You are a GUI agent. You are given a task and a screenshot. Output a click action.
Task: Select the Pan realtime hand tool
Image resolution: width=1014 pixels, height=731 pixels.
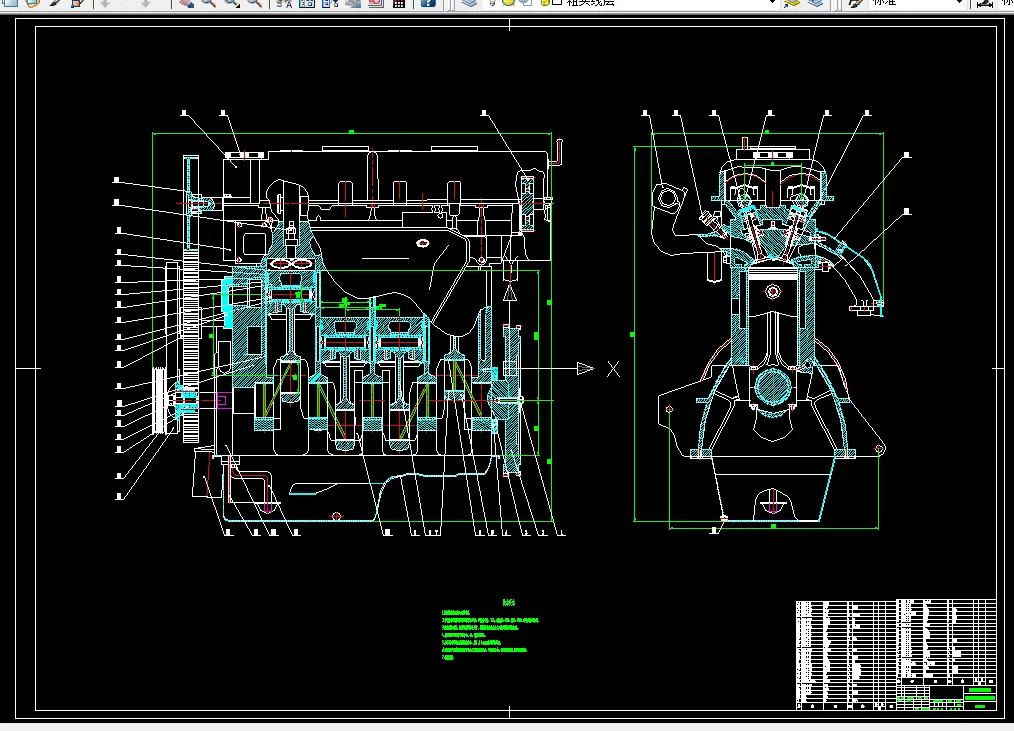(x=186, y=3)
